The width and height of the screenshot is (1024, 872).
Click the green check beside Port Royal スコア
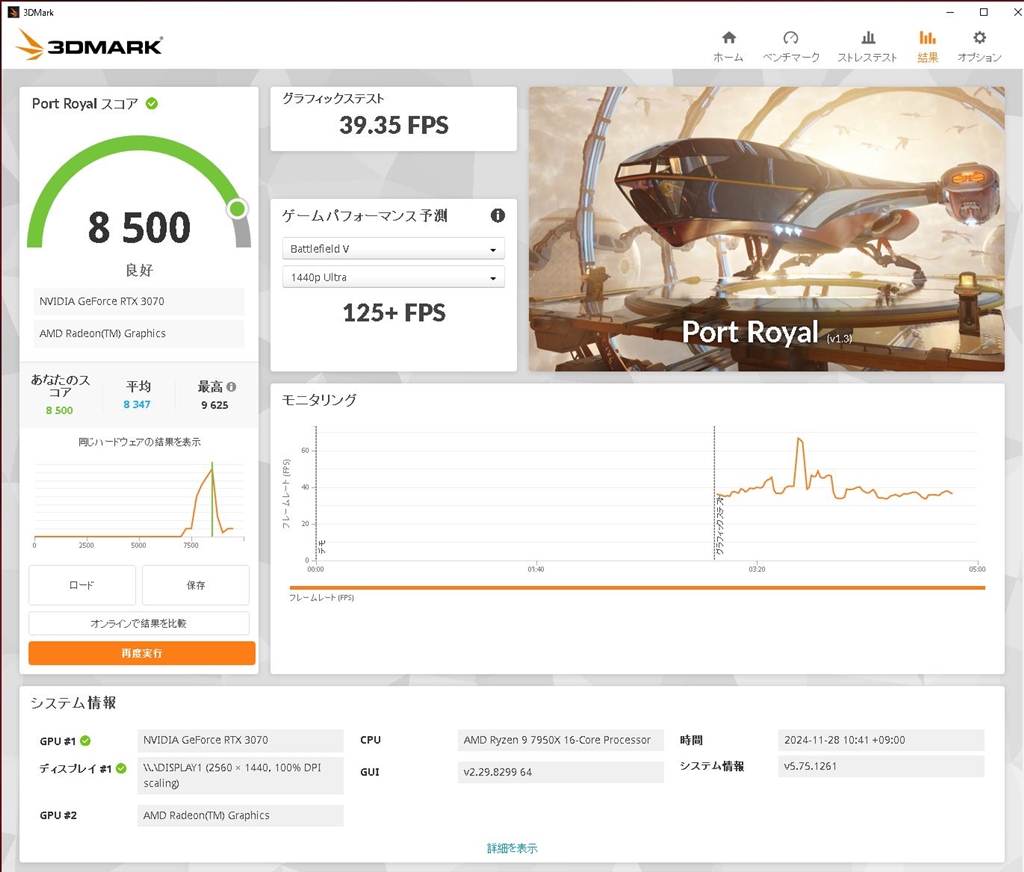click(152, 103)
